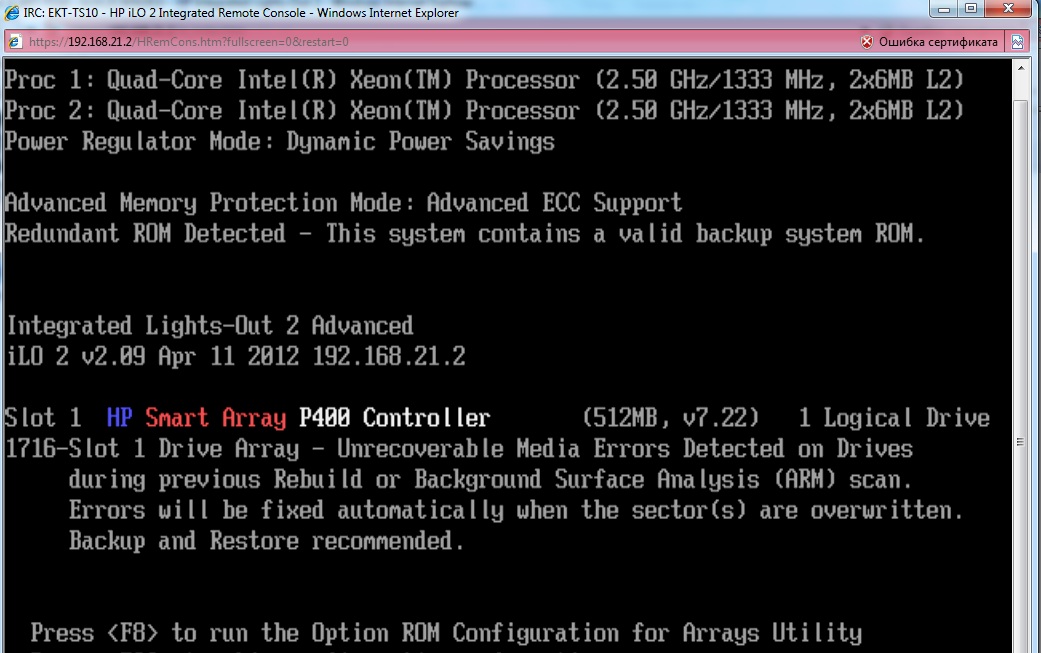Image resolution: width=1041 pixels, height=653 pixels.
Task: Close the iLO 2 Remote Console window
Action: (x=1008, y=9)
